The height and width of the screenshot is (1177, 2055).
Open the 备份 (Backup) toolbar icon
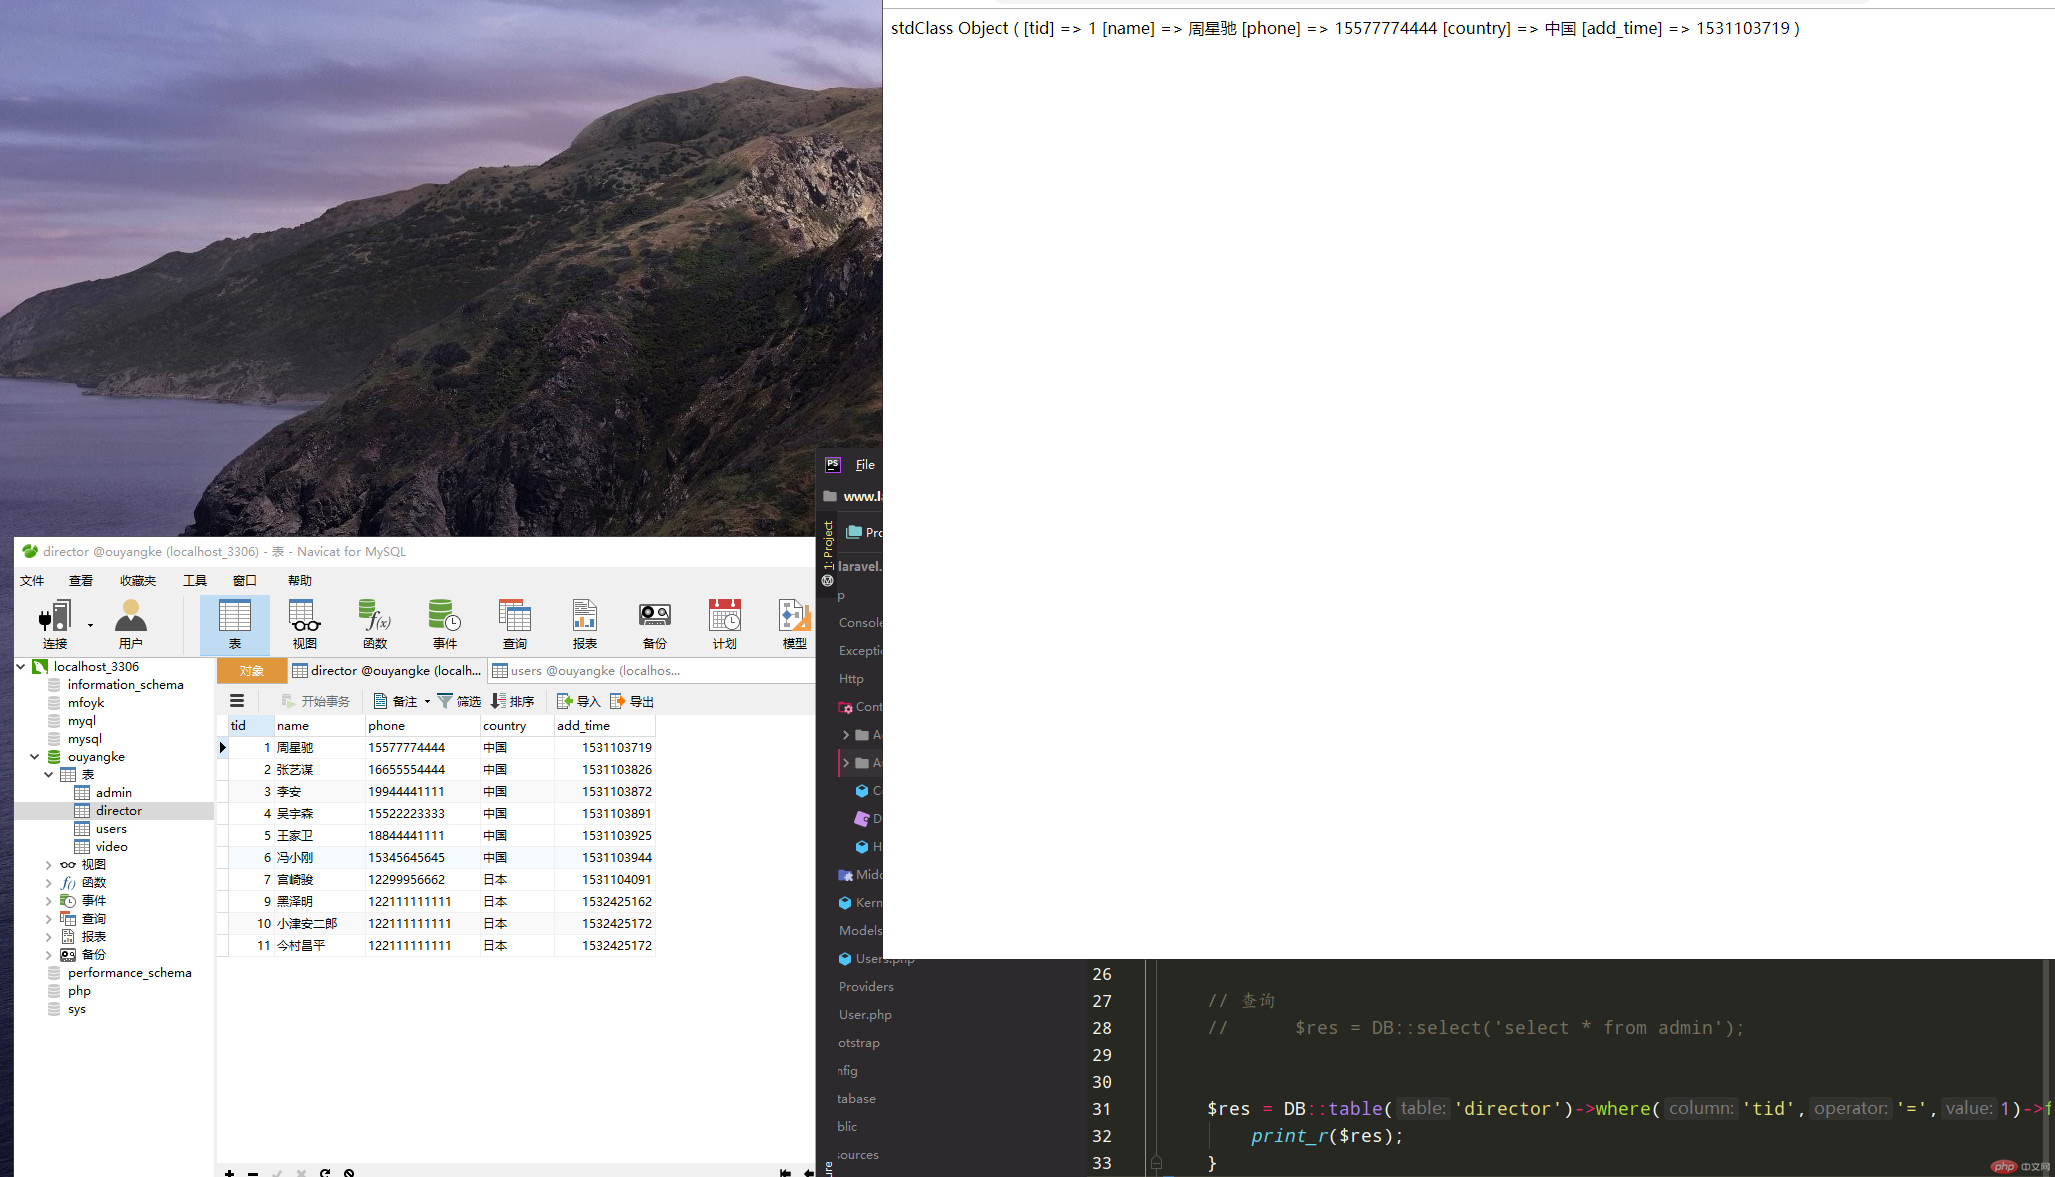click(655, 625)
